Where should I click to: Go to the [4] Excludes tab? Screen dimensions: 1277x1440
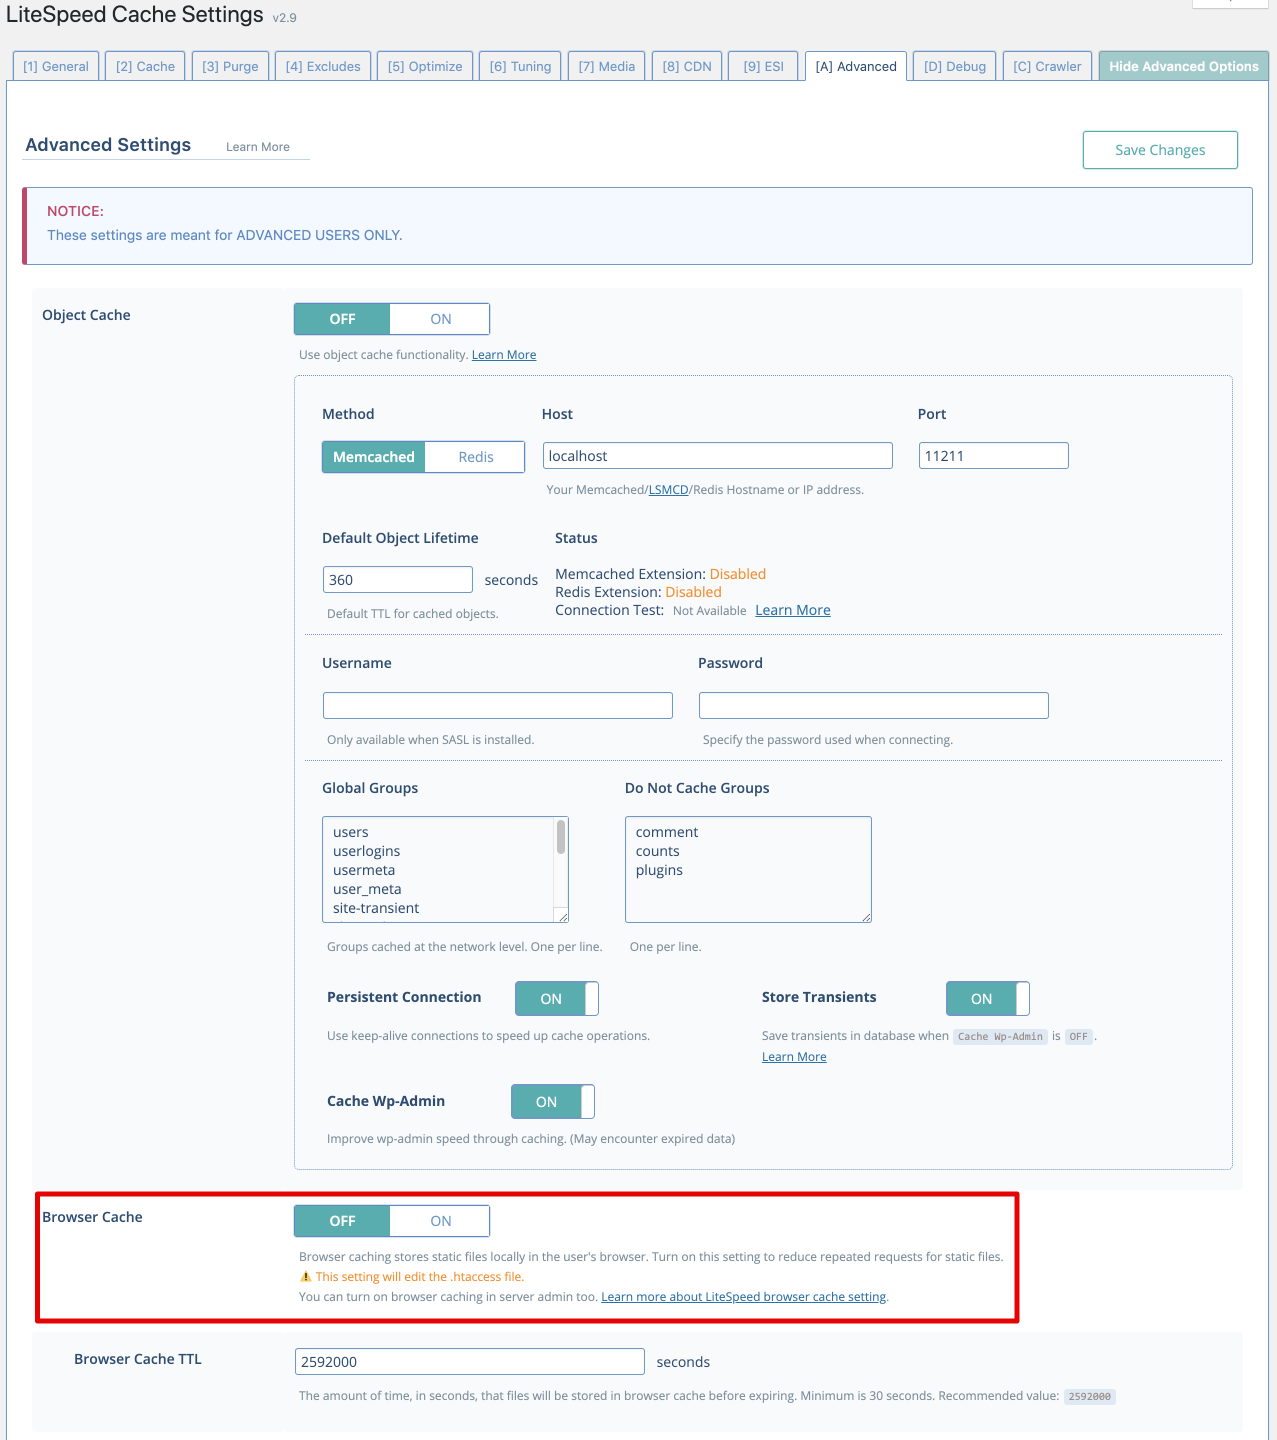click(x=323, y=66)
